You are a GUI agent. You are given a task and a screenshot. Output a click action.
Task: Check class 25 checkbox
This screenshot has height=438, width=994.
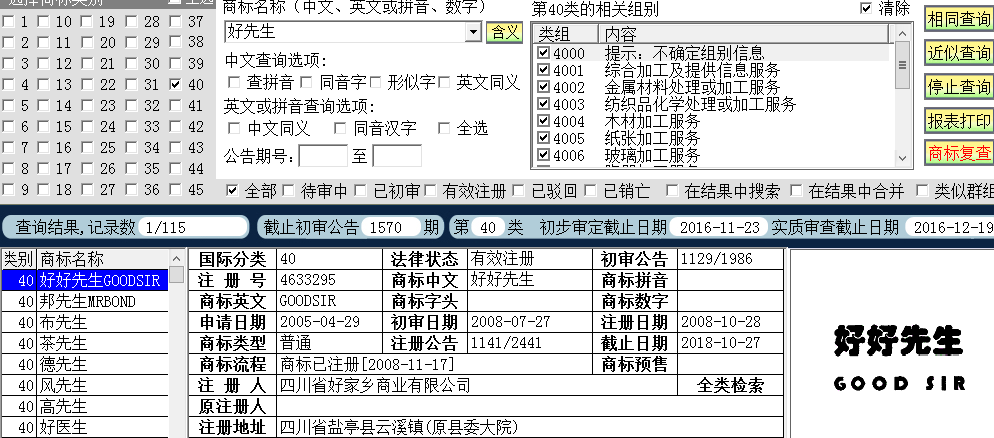pyautogui.click(x=87, y=148)
